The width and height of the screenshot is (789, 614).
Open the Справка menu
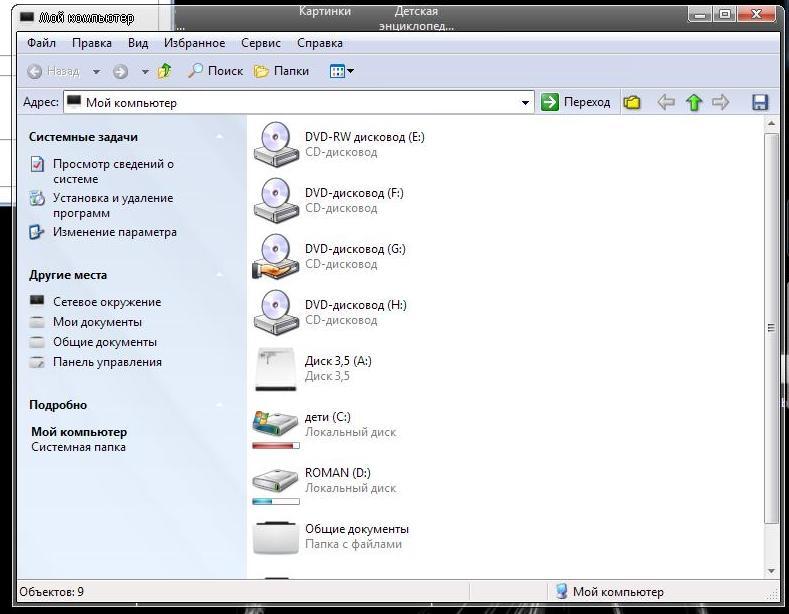coord(320,43)
